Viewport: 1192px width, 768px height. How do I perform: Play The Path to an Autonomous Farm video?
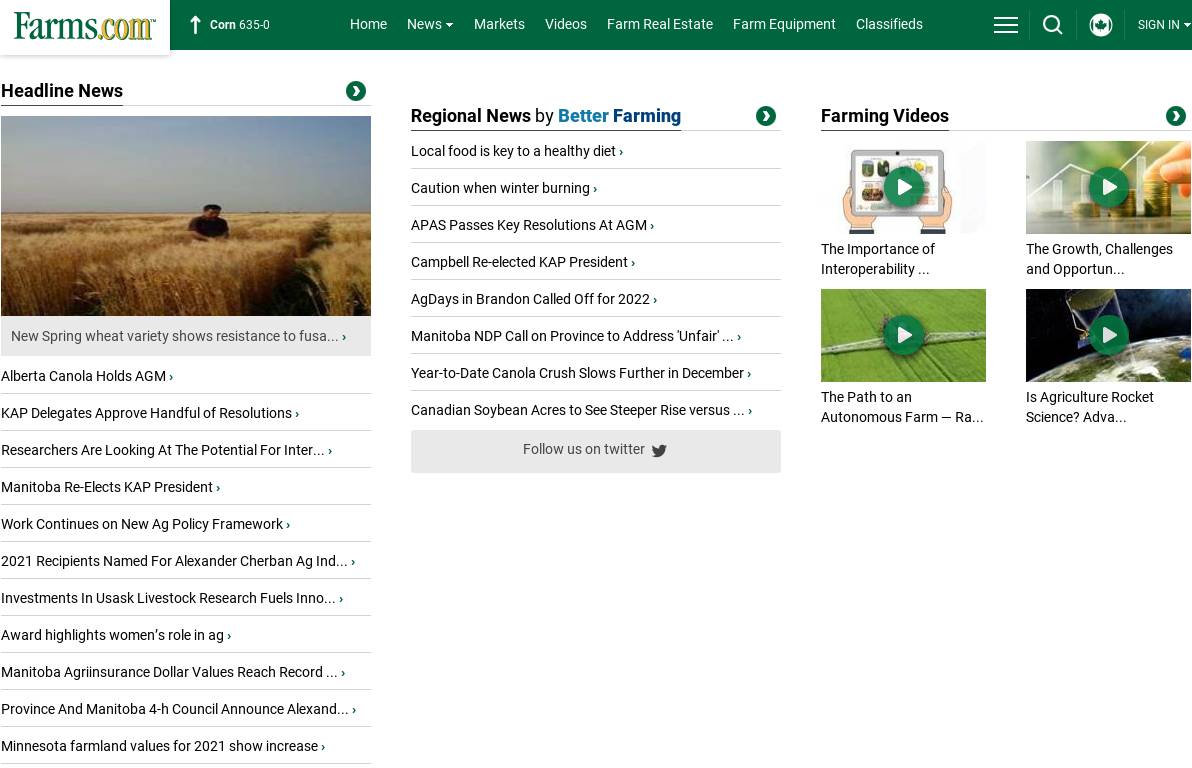point(903,335)
